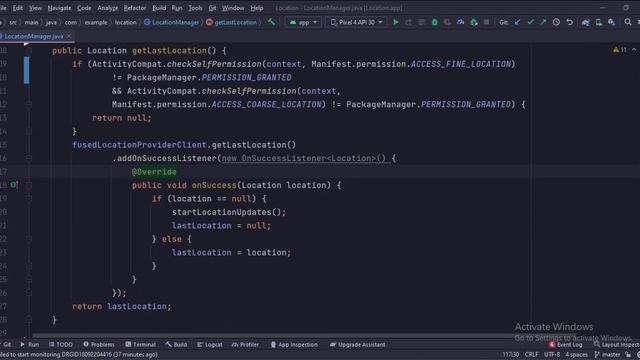Click the Git Update Project blue arrow
The image size is (640, 360).
[x=517, y=22]
